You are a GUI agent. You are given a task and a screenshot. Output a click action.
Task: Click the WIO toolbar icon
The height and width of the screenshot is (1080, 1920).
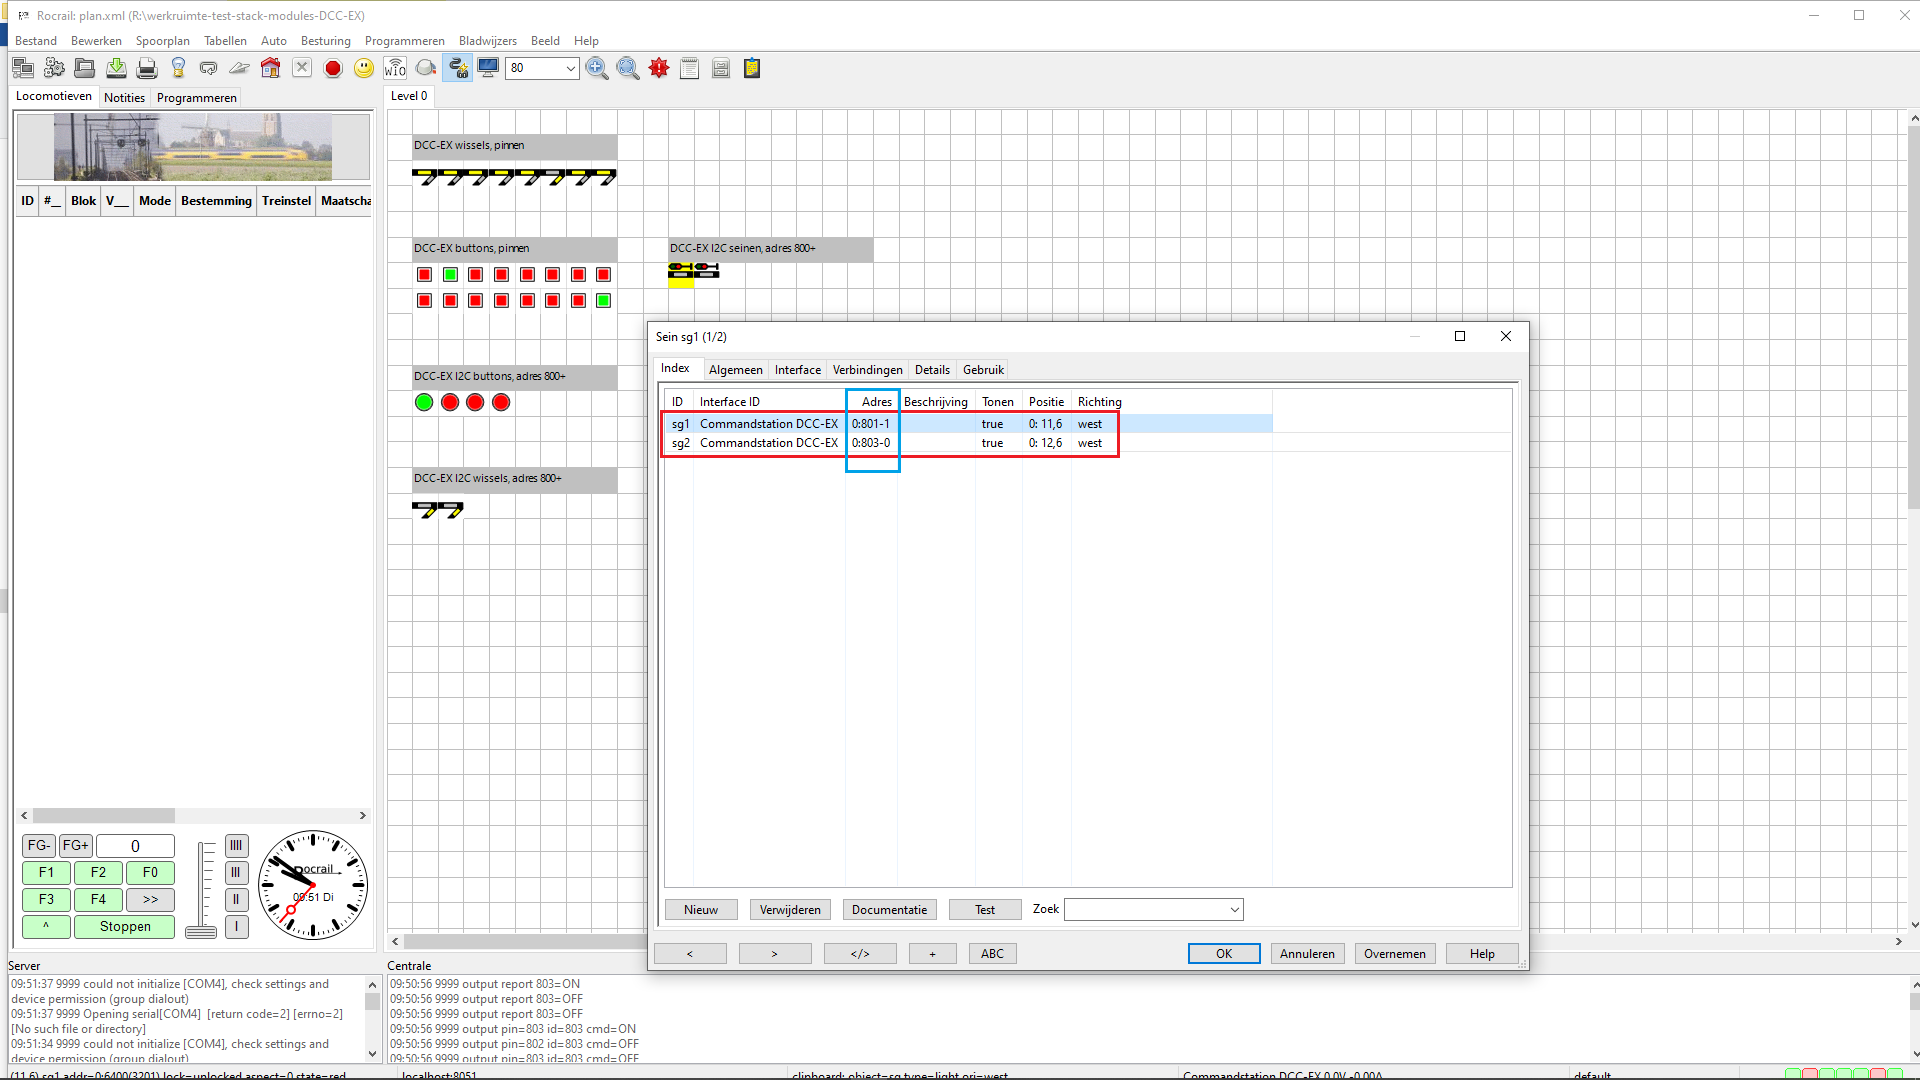coord(395,68)
